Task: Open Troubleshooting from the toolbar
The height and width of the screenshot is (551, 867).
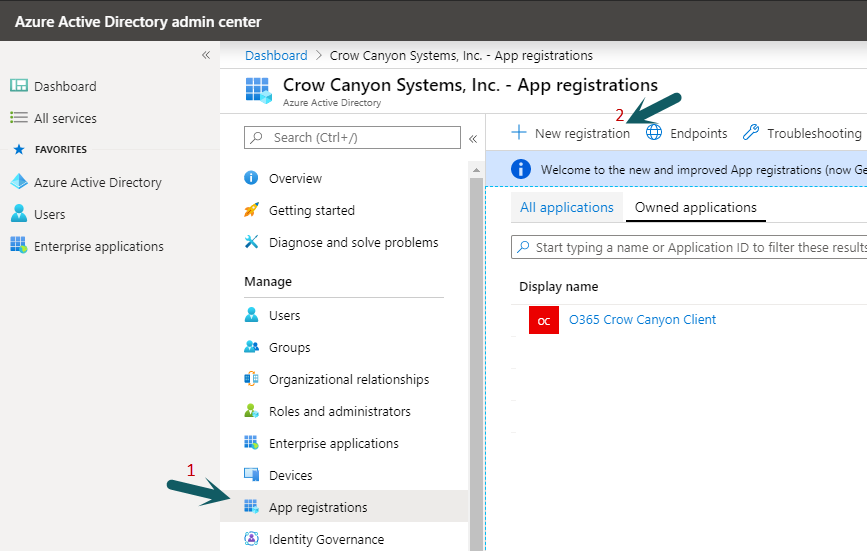Action: click(802, 133)
